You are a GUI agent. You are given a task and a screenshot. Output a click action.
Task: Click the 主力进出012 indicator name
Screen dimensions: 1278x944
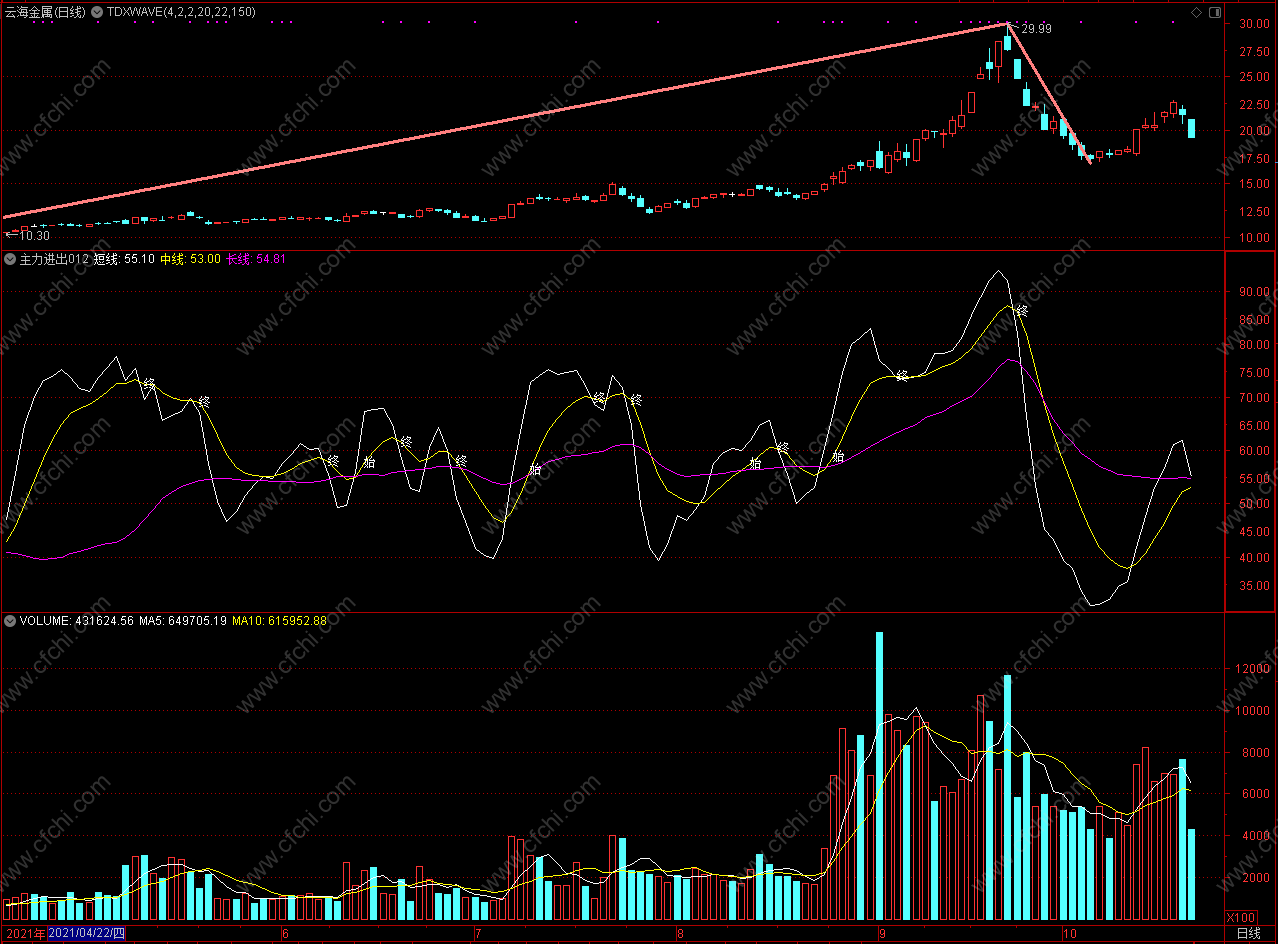tap(54, 259)
